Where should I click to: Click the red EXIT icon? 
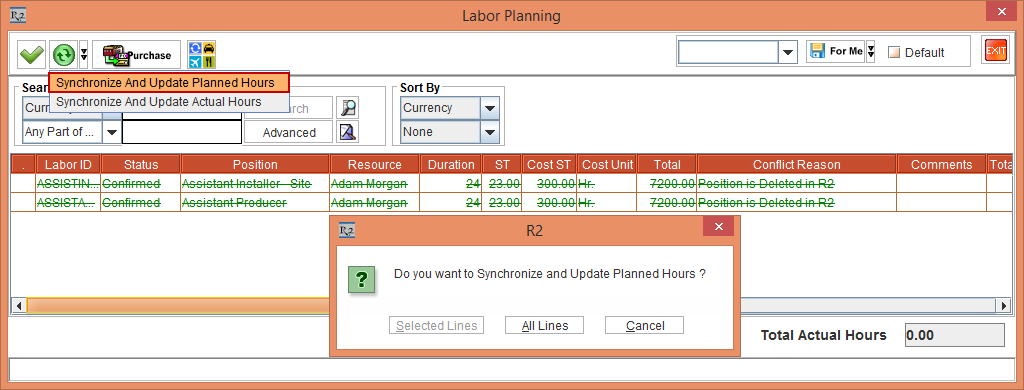pyautogui.click(x=996, y=51)
